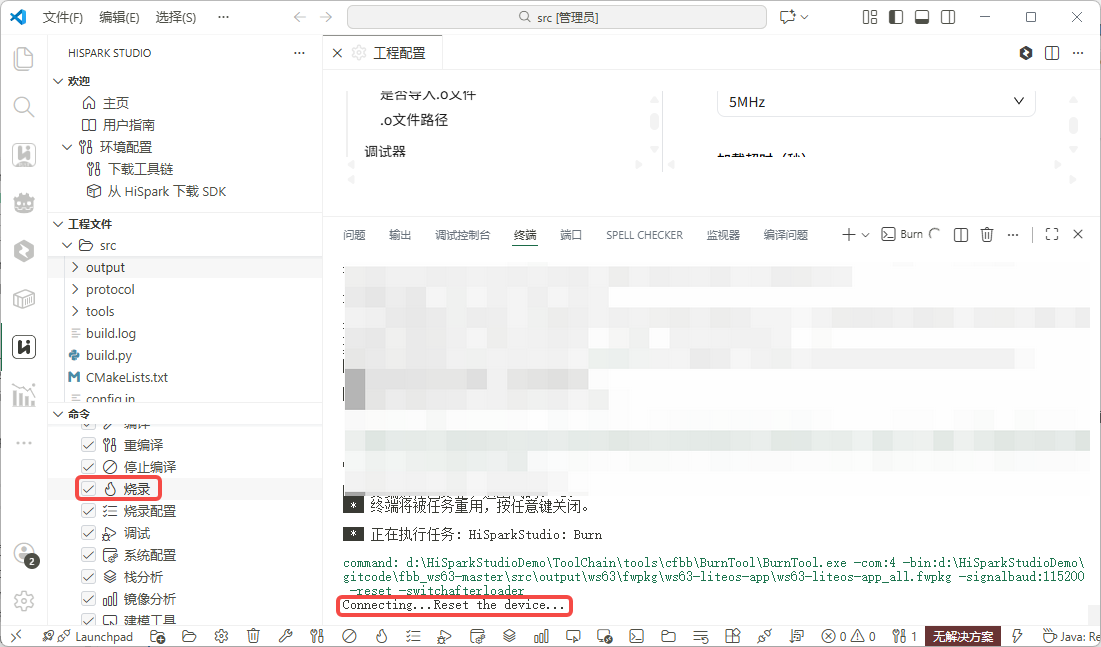Uncheck the 镜像分析 command checkbox

click(88, 599)
